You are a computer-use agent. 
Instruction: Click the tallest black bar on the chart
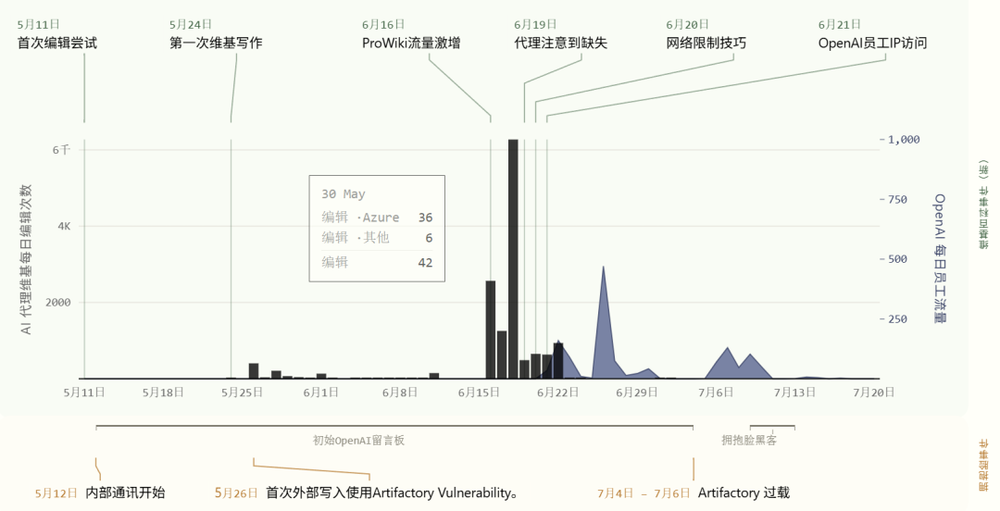(513, 259)
